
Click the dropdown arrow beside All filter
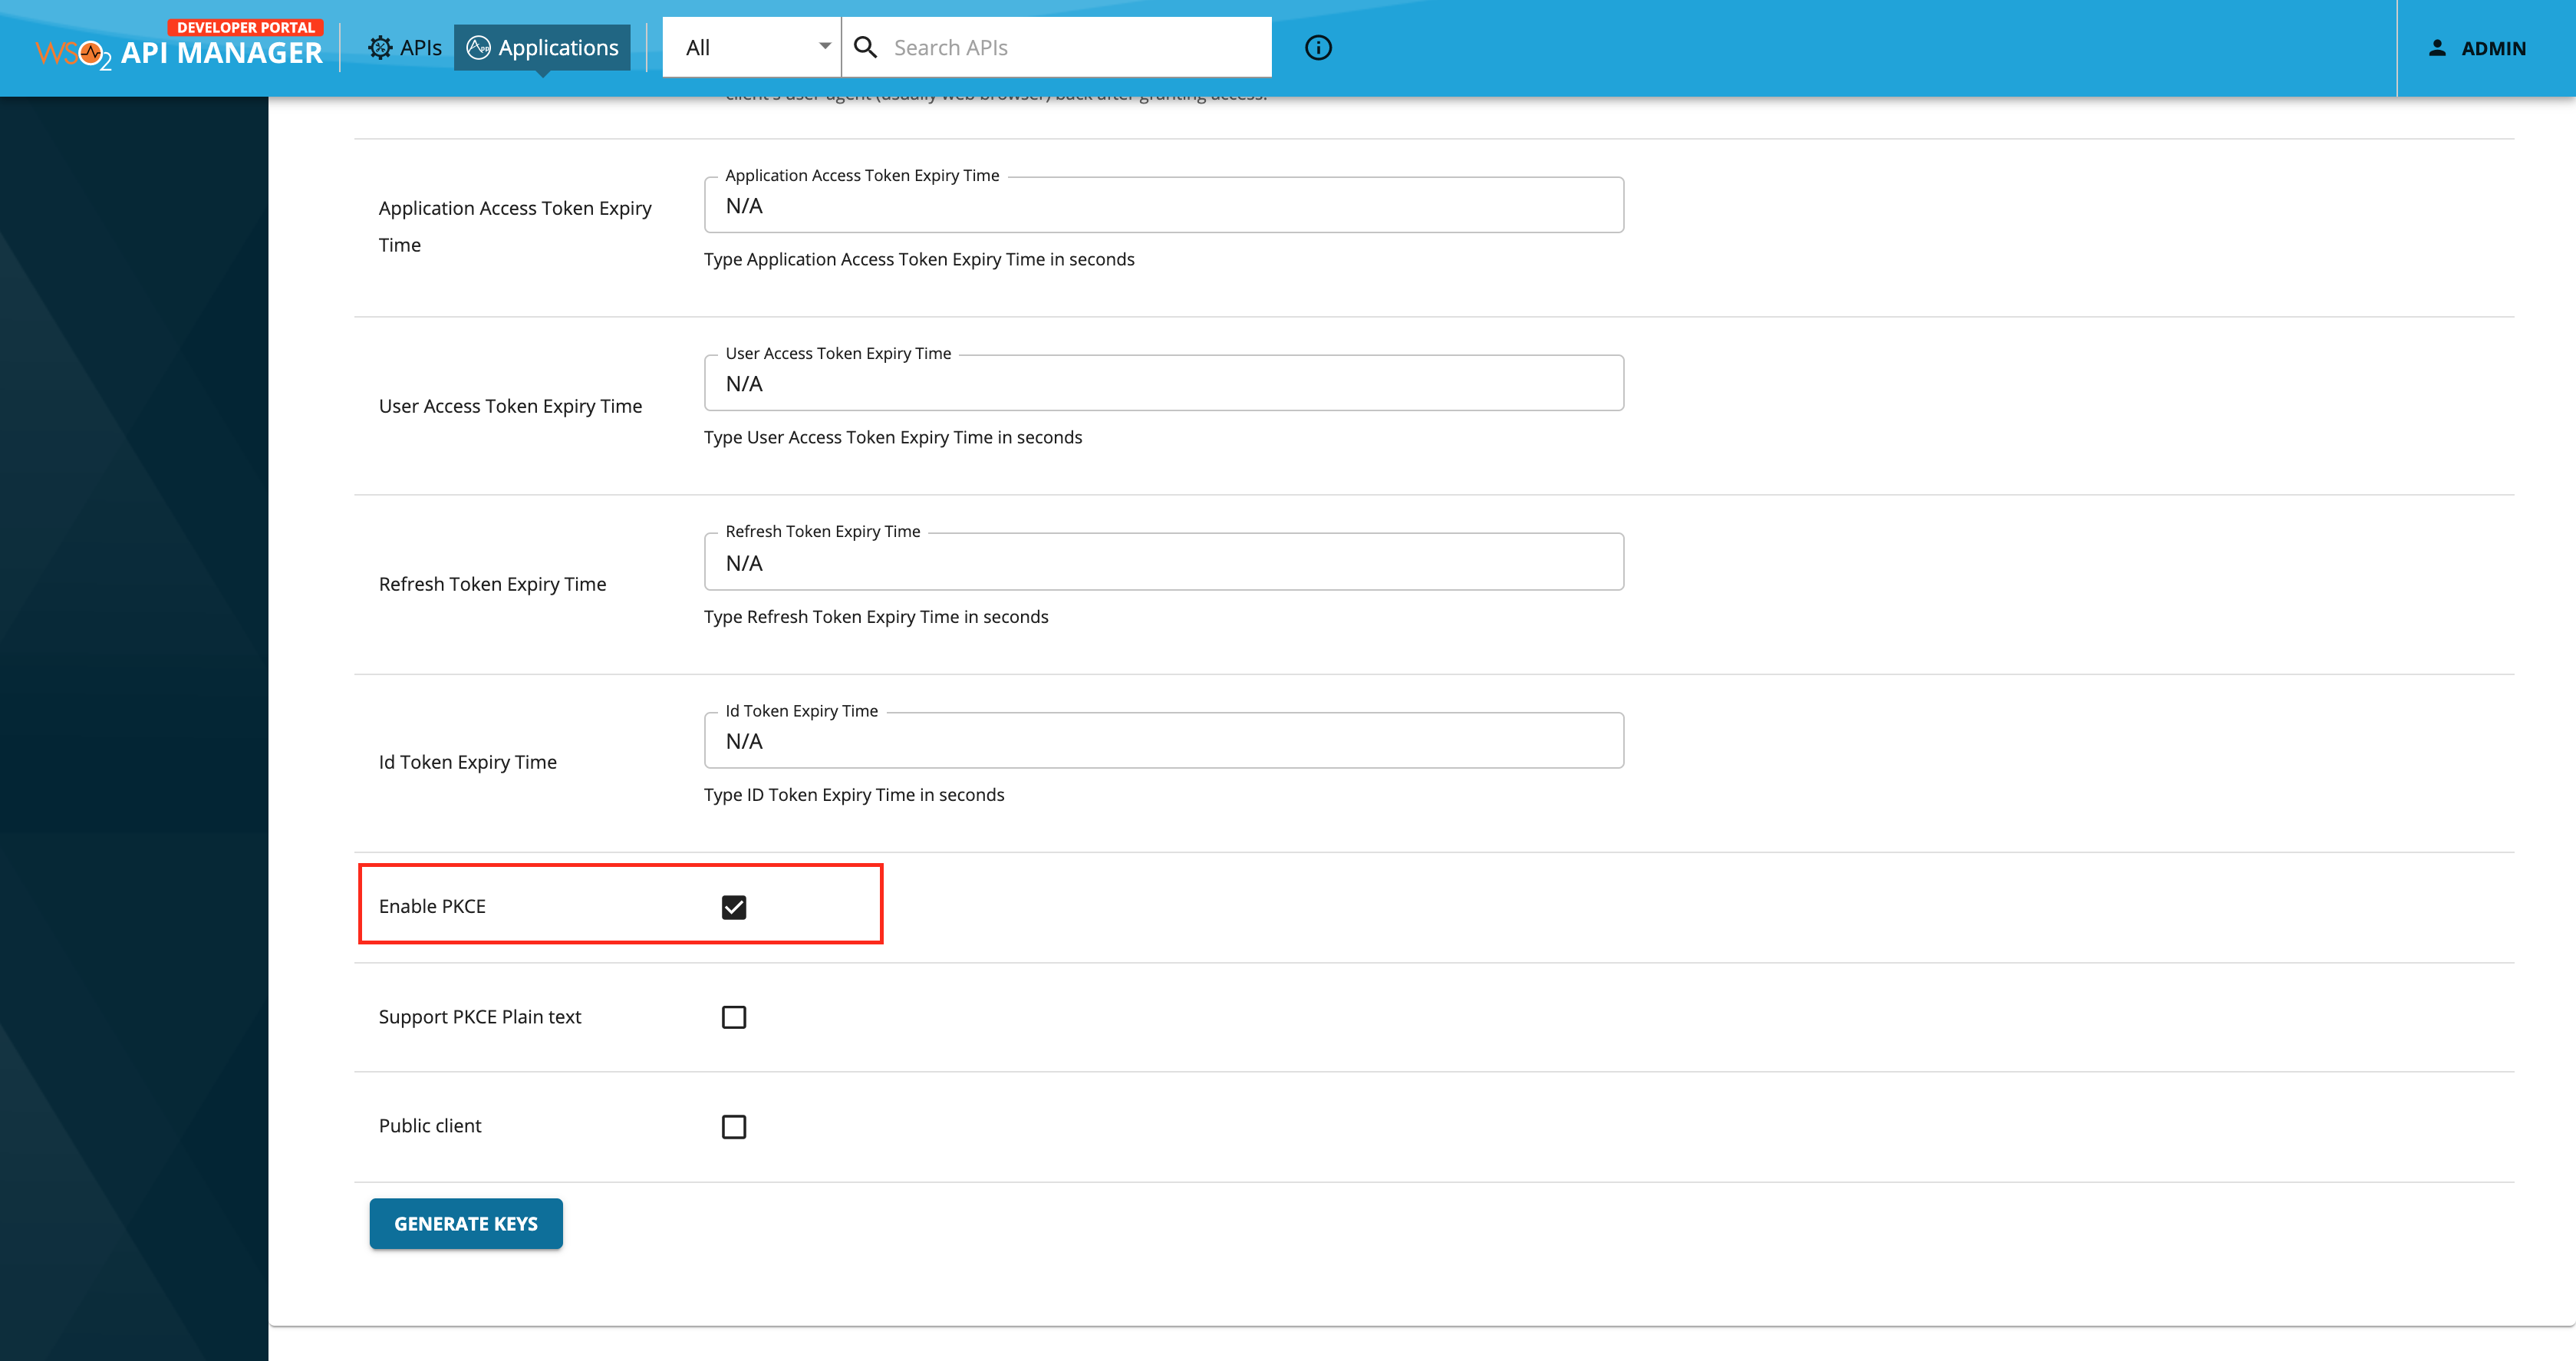point(825,47)
